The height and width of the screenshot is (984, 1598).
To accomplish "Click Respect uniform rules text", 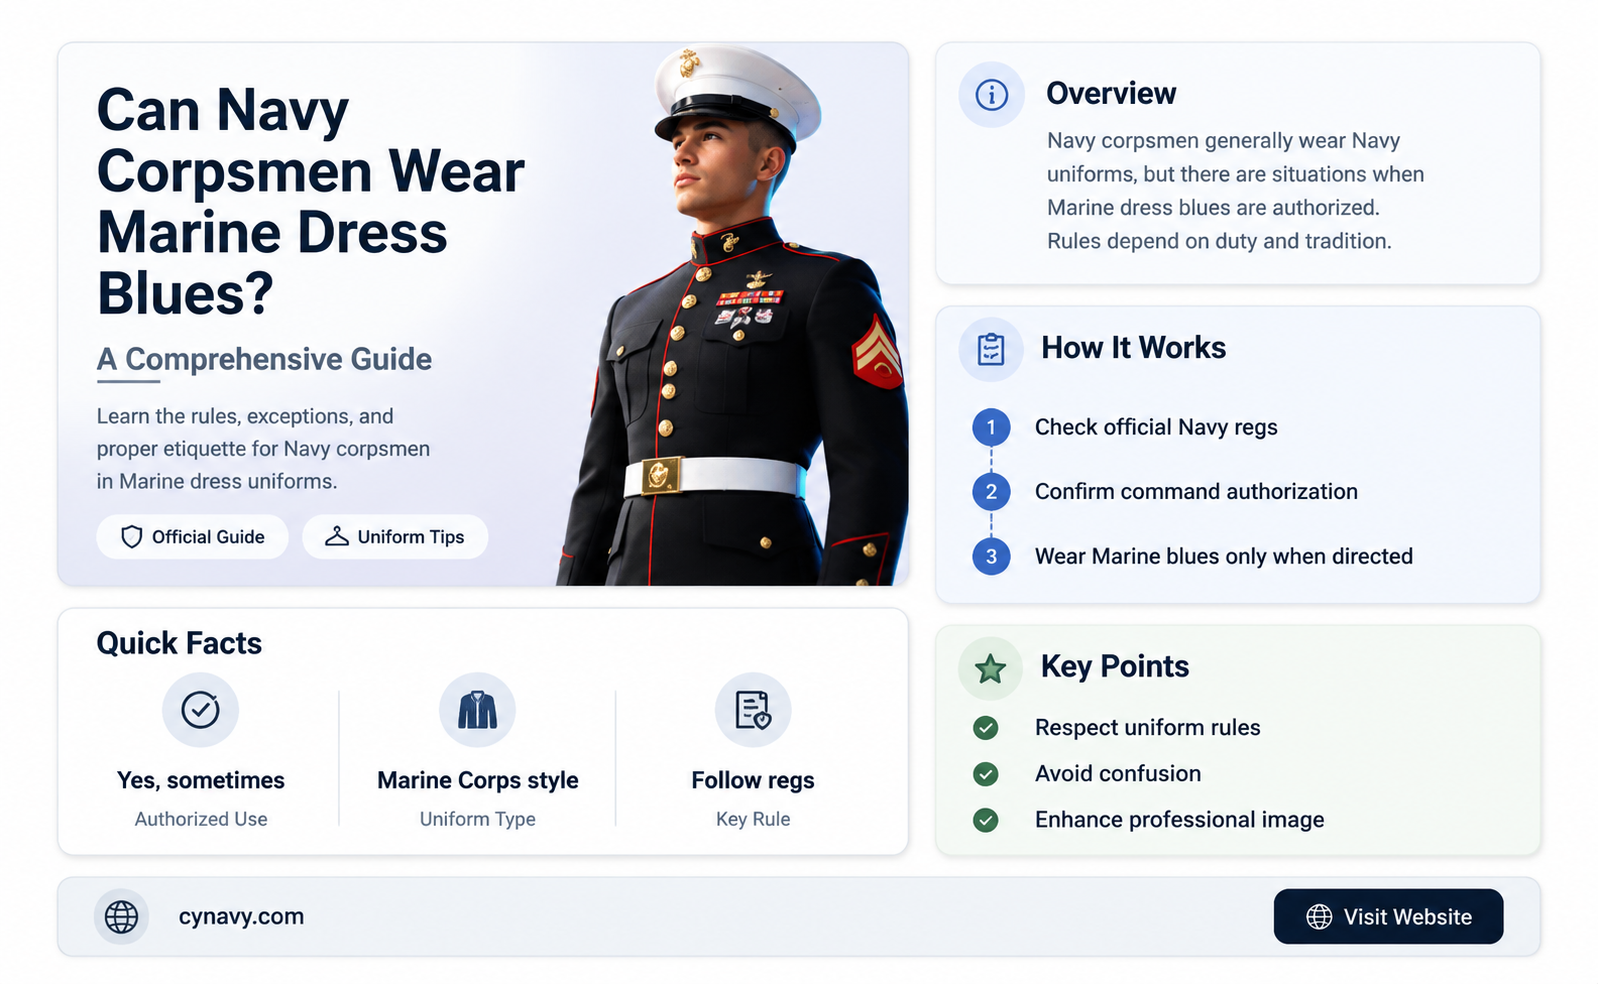I will pyautogui.click(x=1148, y=727).
